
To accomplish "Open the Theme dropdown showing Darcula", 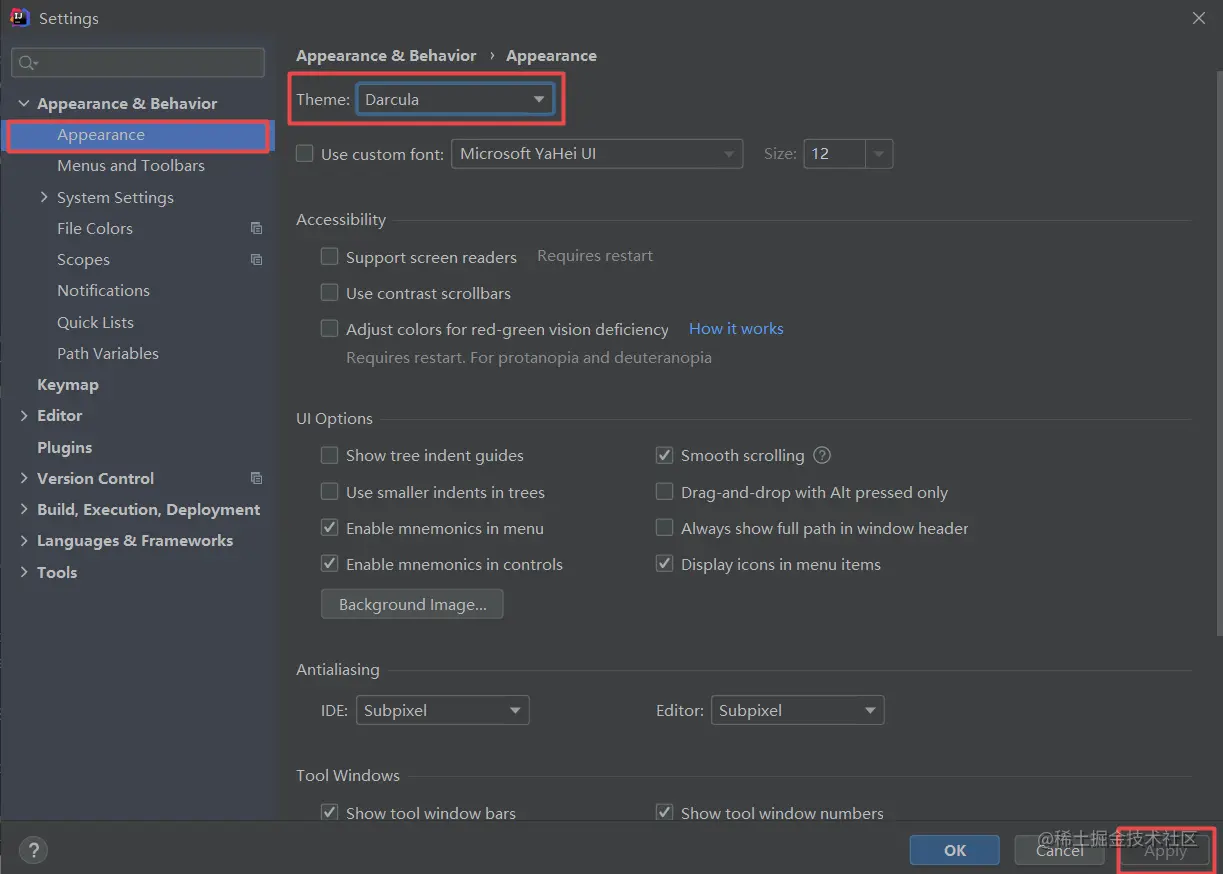I will click(455, 99).
